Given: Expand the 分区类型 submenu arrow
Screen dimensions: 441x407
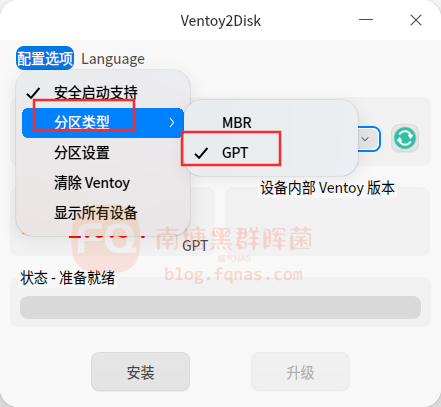Looking at the screenshot, I should 172,123.
